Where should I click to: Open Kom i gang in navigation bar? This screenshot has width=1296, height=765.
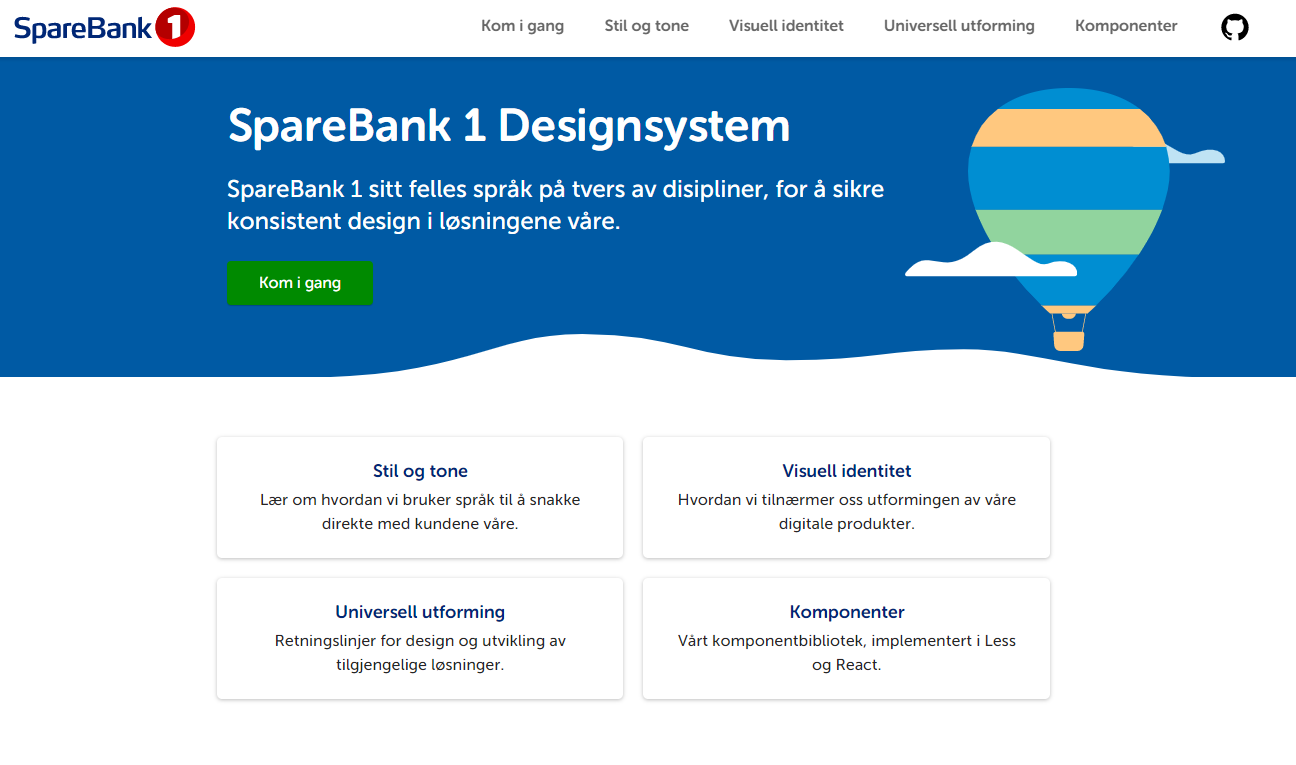point(522,26)
